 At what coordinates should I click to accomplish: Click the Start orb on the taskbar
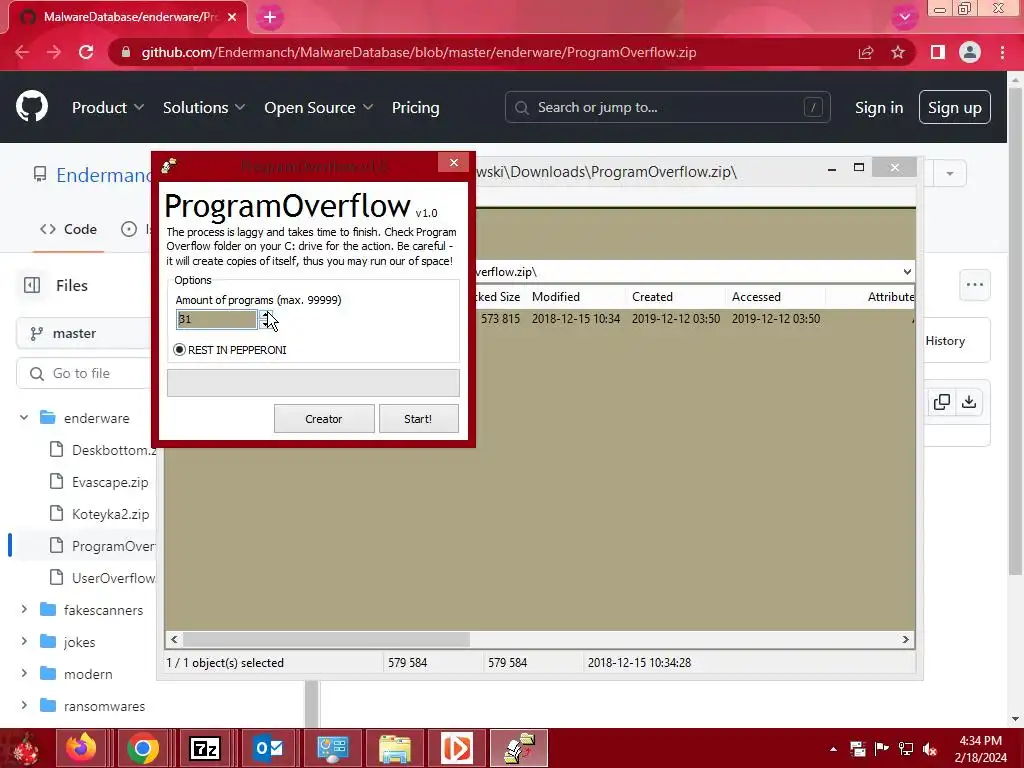[26, 749]
